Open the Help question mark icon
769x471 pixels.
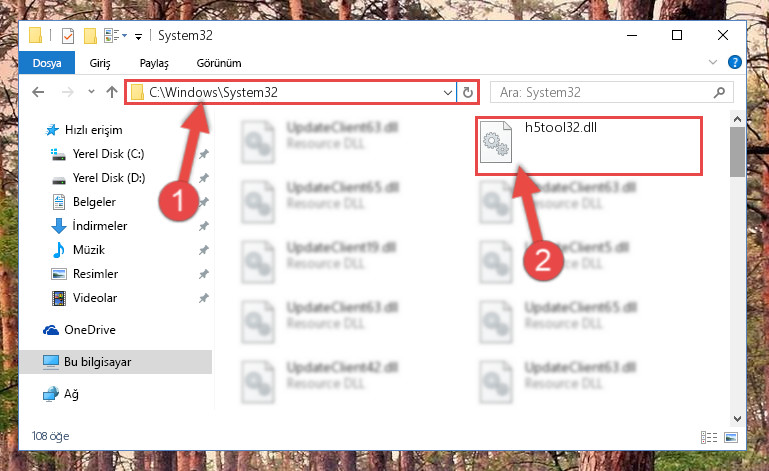pyautogui.click(x=734, y=62)
